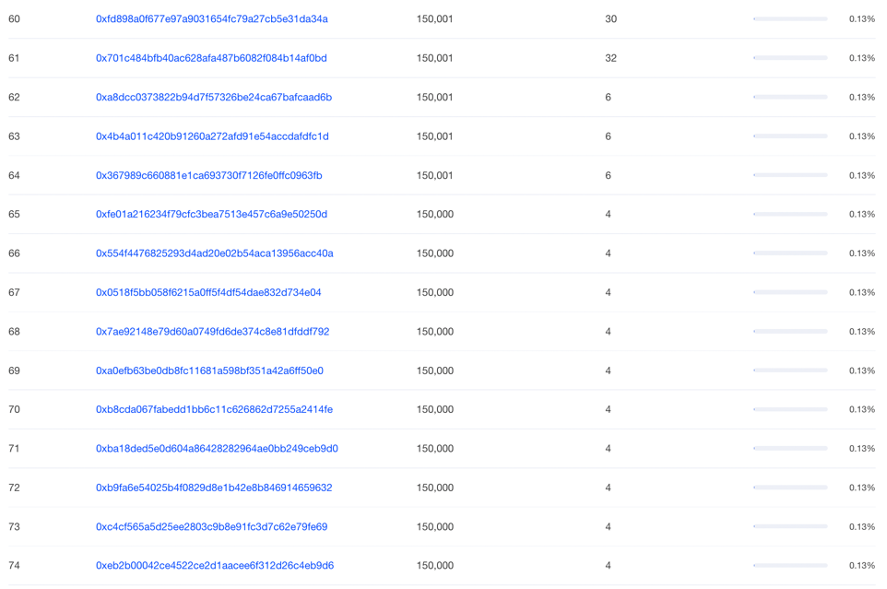Open address link starting 0x0518f5bb058f6215
Viewport: 887px width, 589px height.
(x=208, y=292)
